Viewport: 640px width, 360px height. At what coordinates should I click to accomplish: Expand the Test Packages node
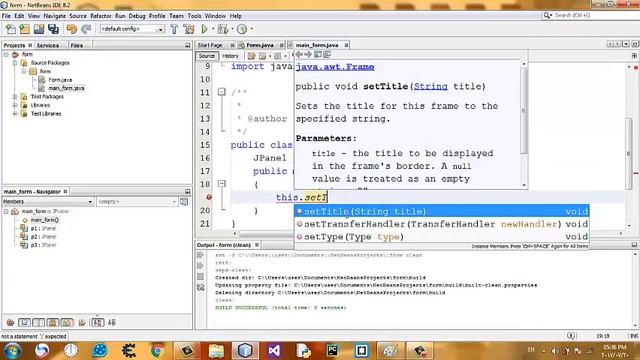pos(15,97)
